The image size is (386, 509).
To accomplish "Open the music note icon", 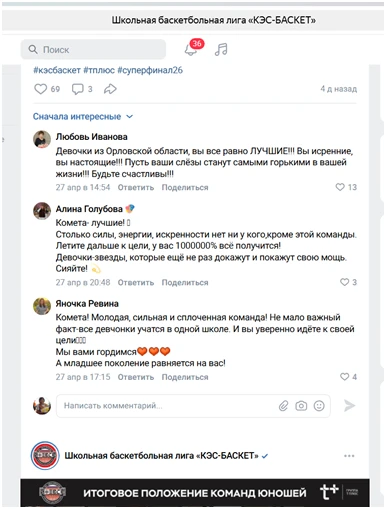I will (x=221, y=50).
